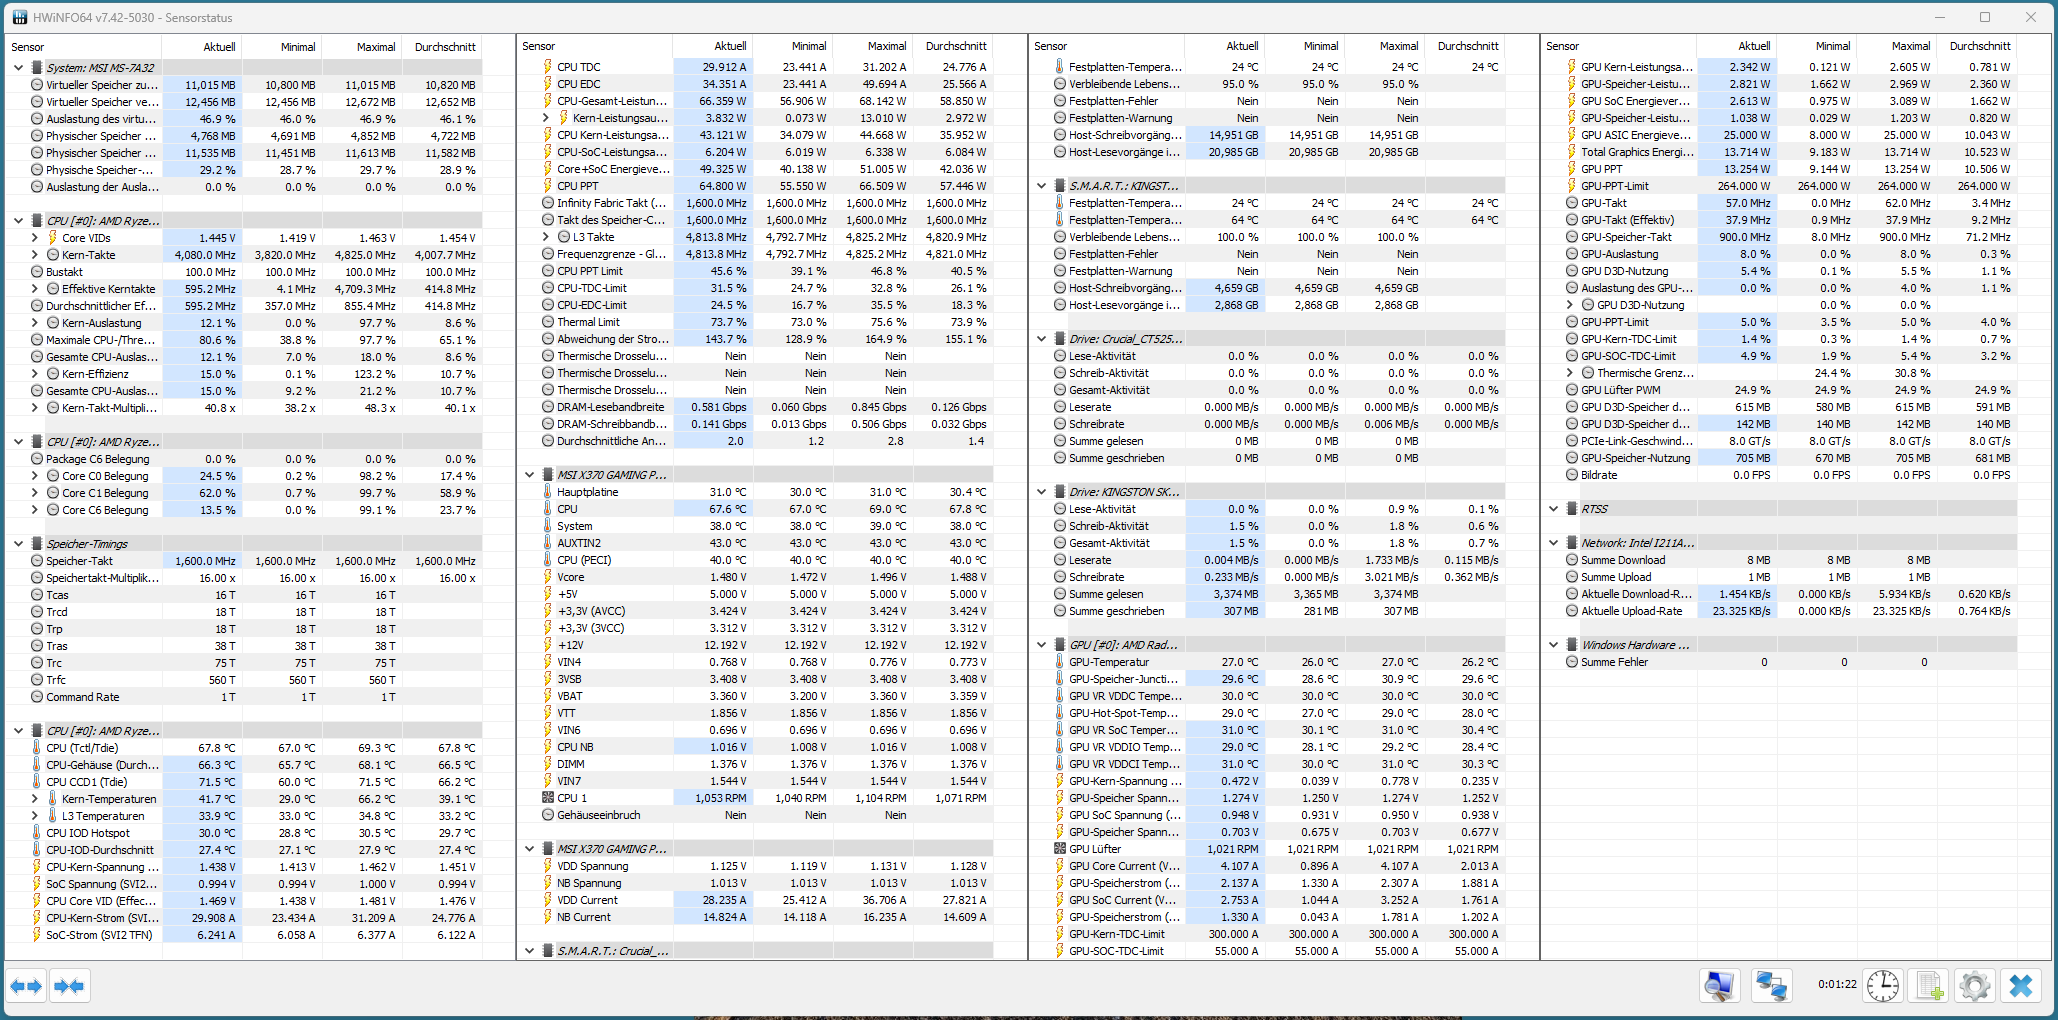Viewport: 2058px width, 1020px height.
Task: Select the NB Current row
Action: pyautogui.click(x=756, y=917)
